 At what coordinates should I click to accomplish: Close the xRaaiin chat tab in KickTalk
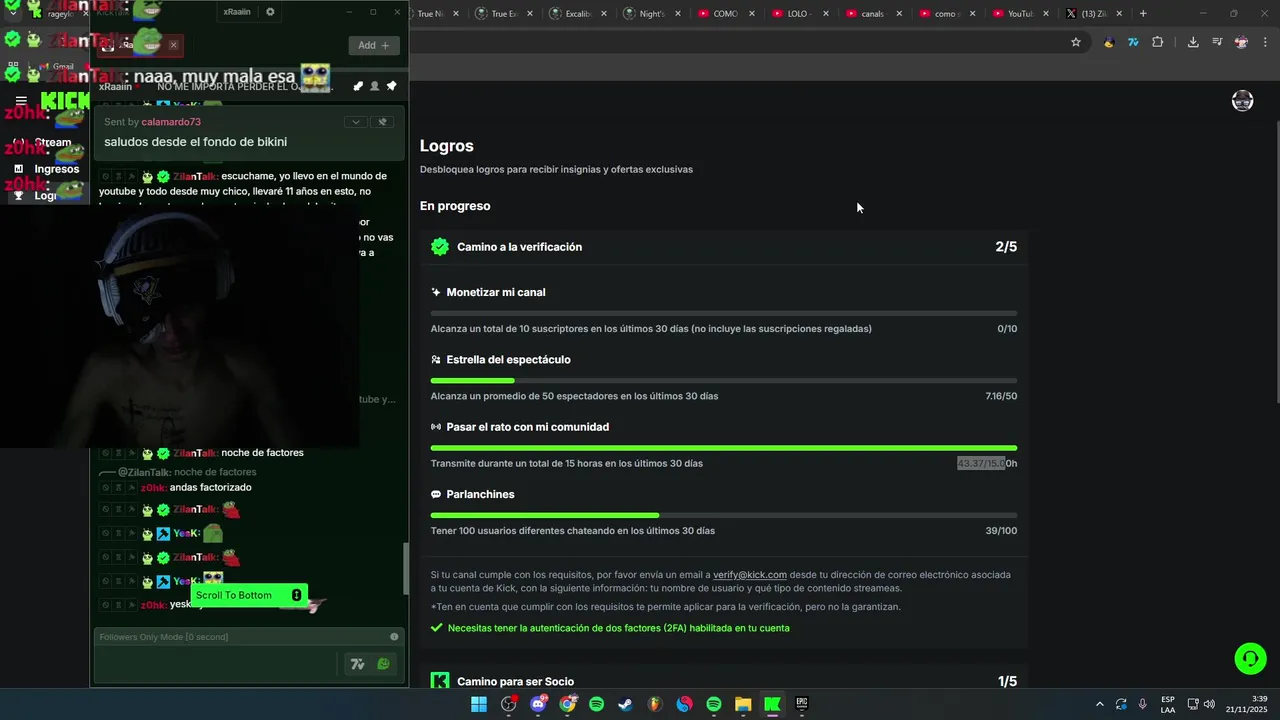click(173, 45)
